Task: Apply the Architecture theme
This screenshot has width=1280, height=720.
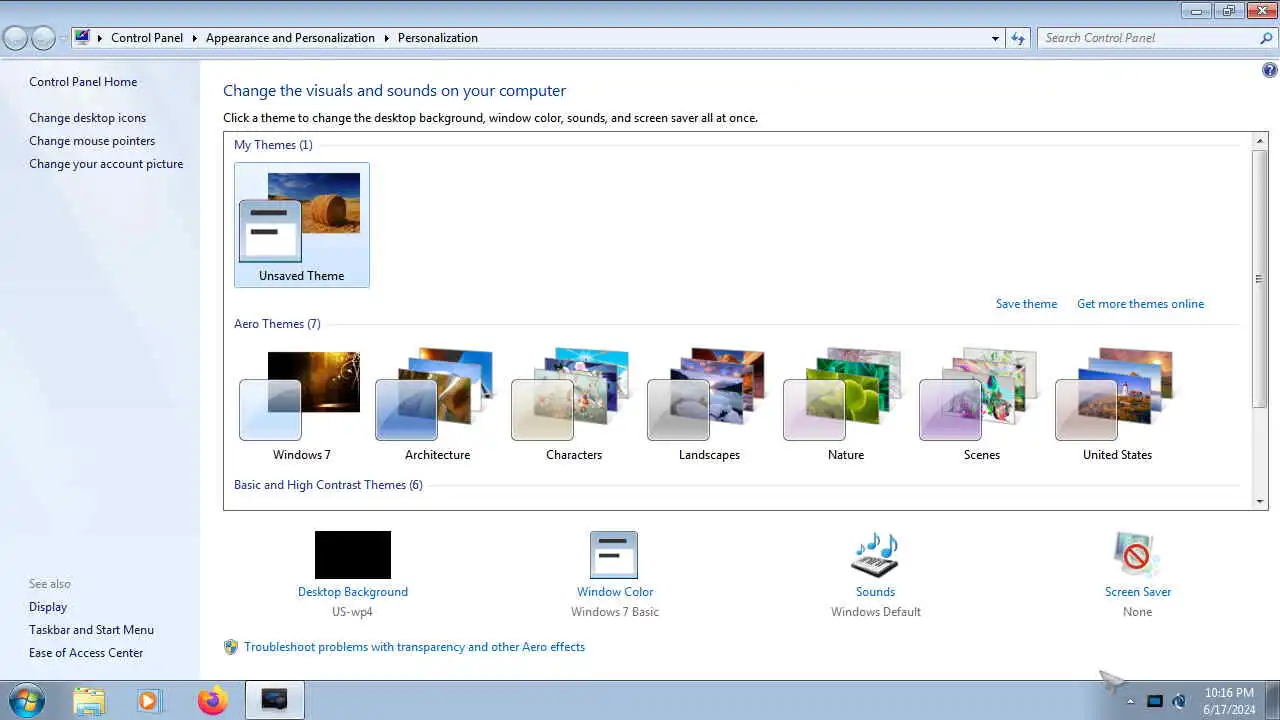Action: click(x=437, y=405)
